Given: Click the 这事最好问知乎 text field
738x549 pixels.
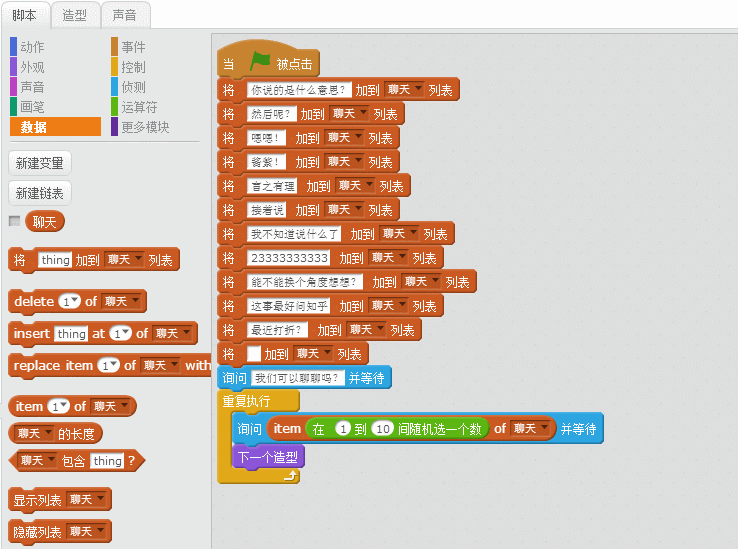Looking at the screenshot, I should 289,306.
